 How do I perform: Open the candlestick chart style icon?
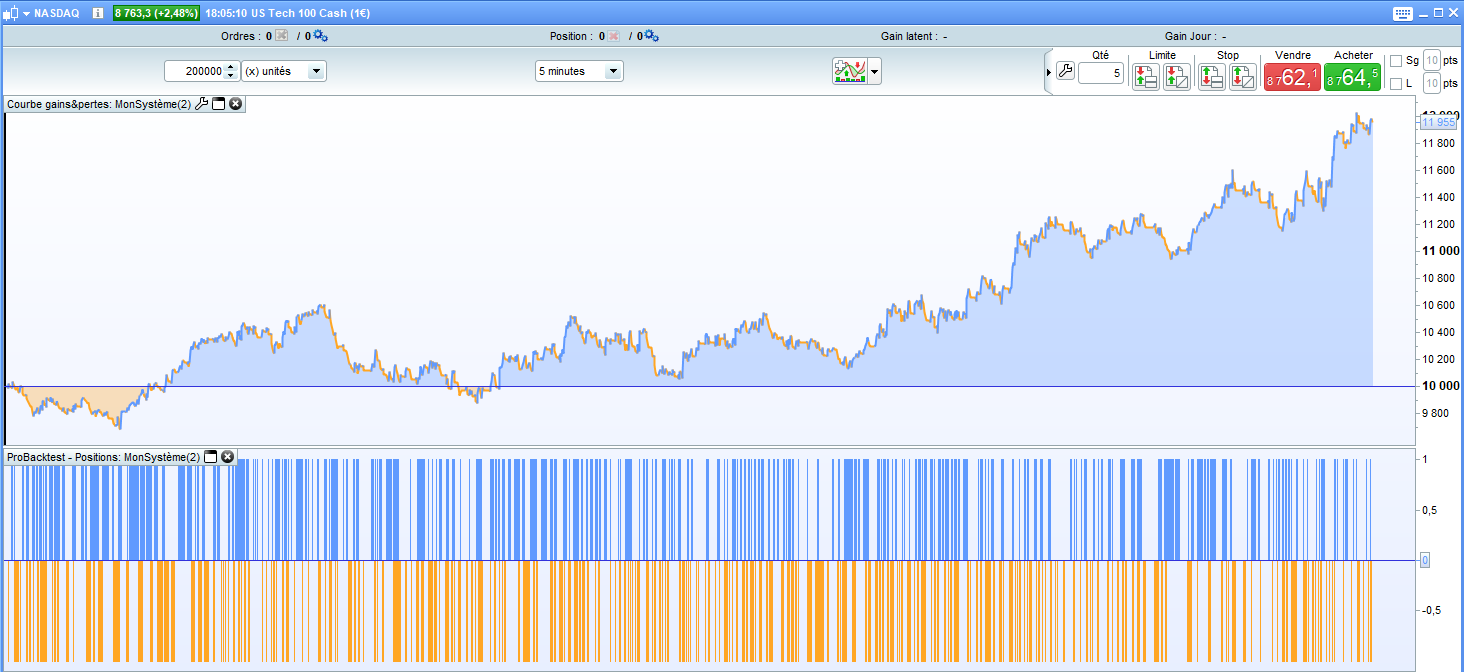click(x=11, y=14)
